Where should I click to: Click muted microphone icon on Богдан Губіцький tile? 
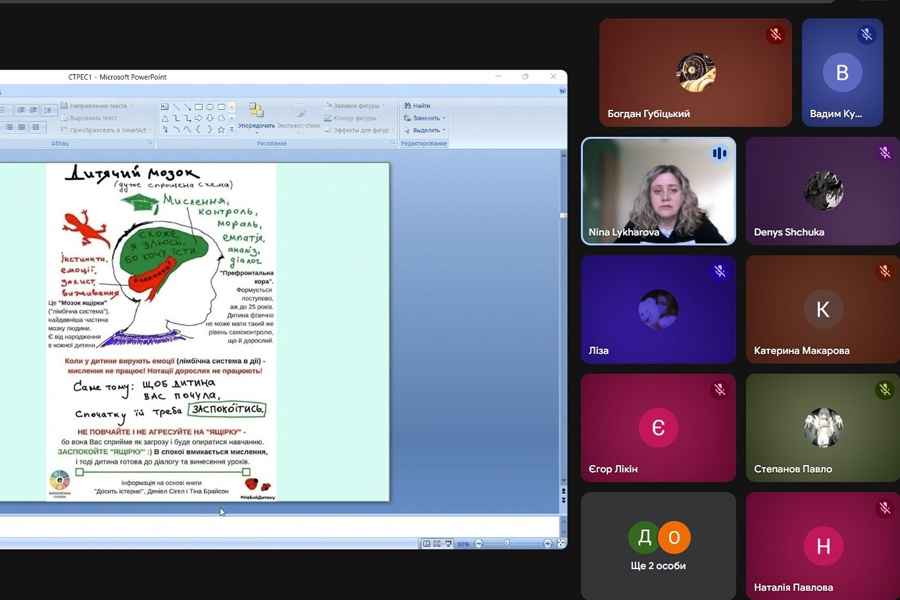(x=775, y=35)
